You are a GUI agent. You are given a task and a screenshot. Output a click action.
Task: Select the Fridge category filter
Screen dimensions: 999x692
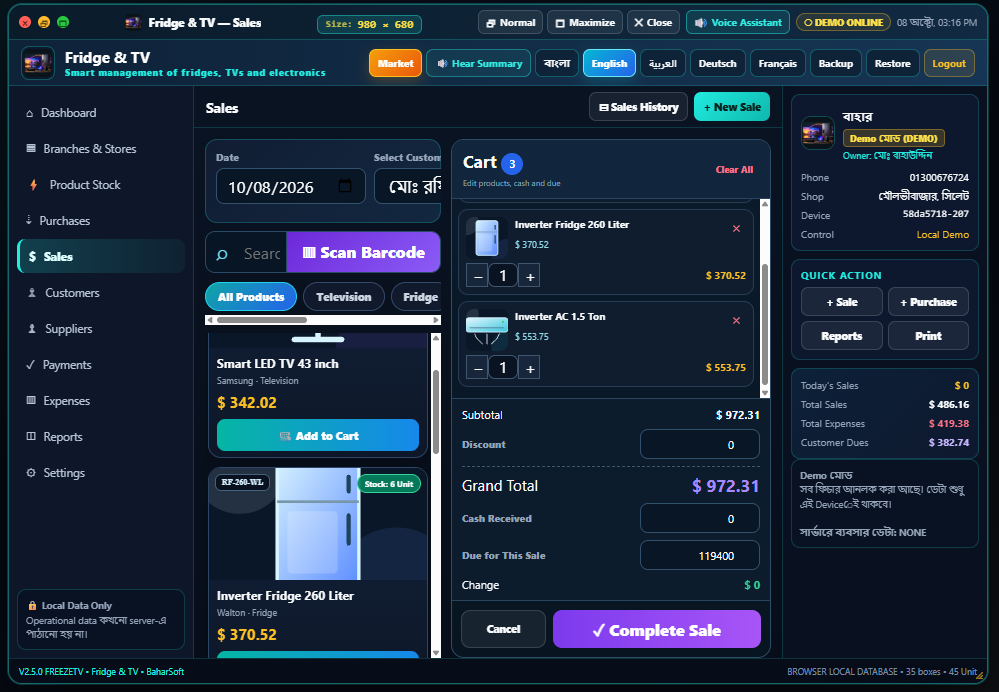(x=416, y=297)
